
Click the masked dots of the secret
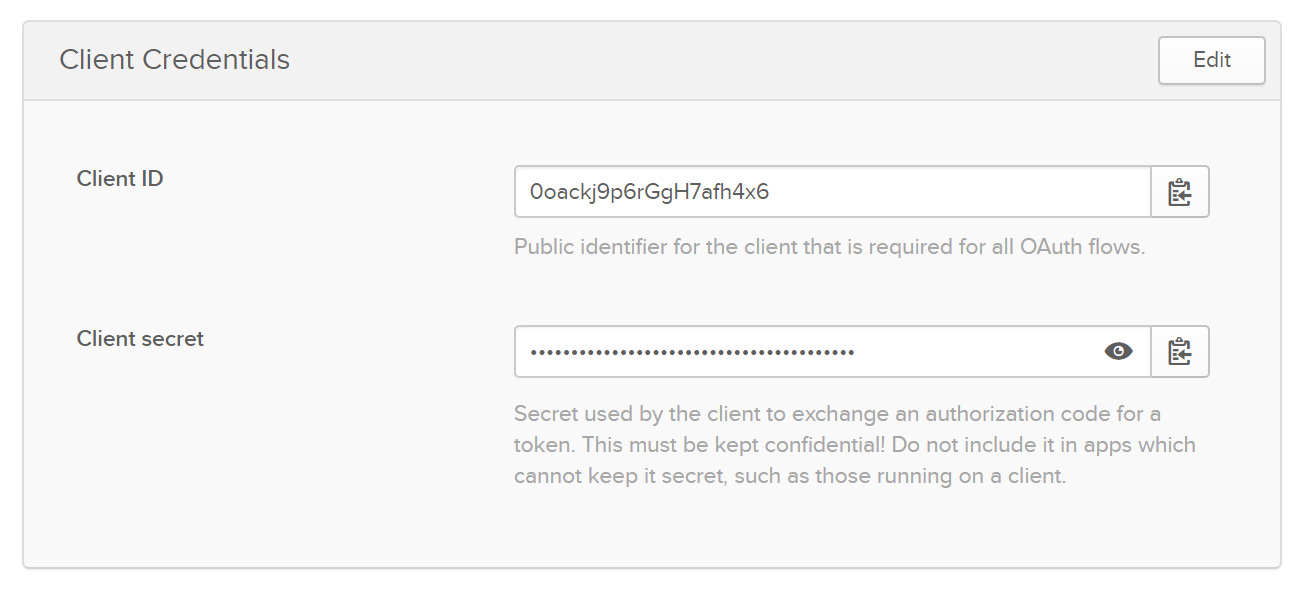tap(692, 352)
